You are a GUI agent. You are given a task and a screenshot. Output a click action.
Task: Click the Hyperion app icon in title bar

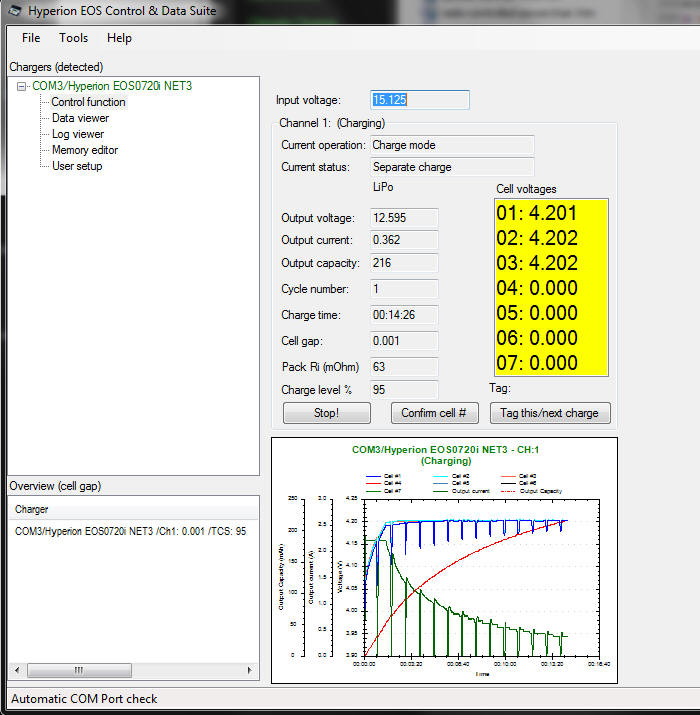click(x=15, y=11)
